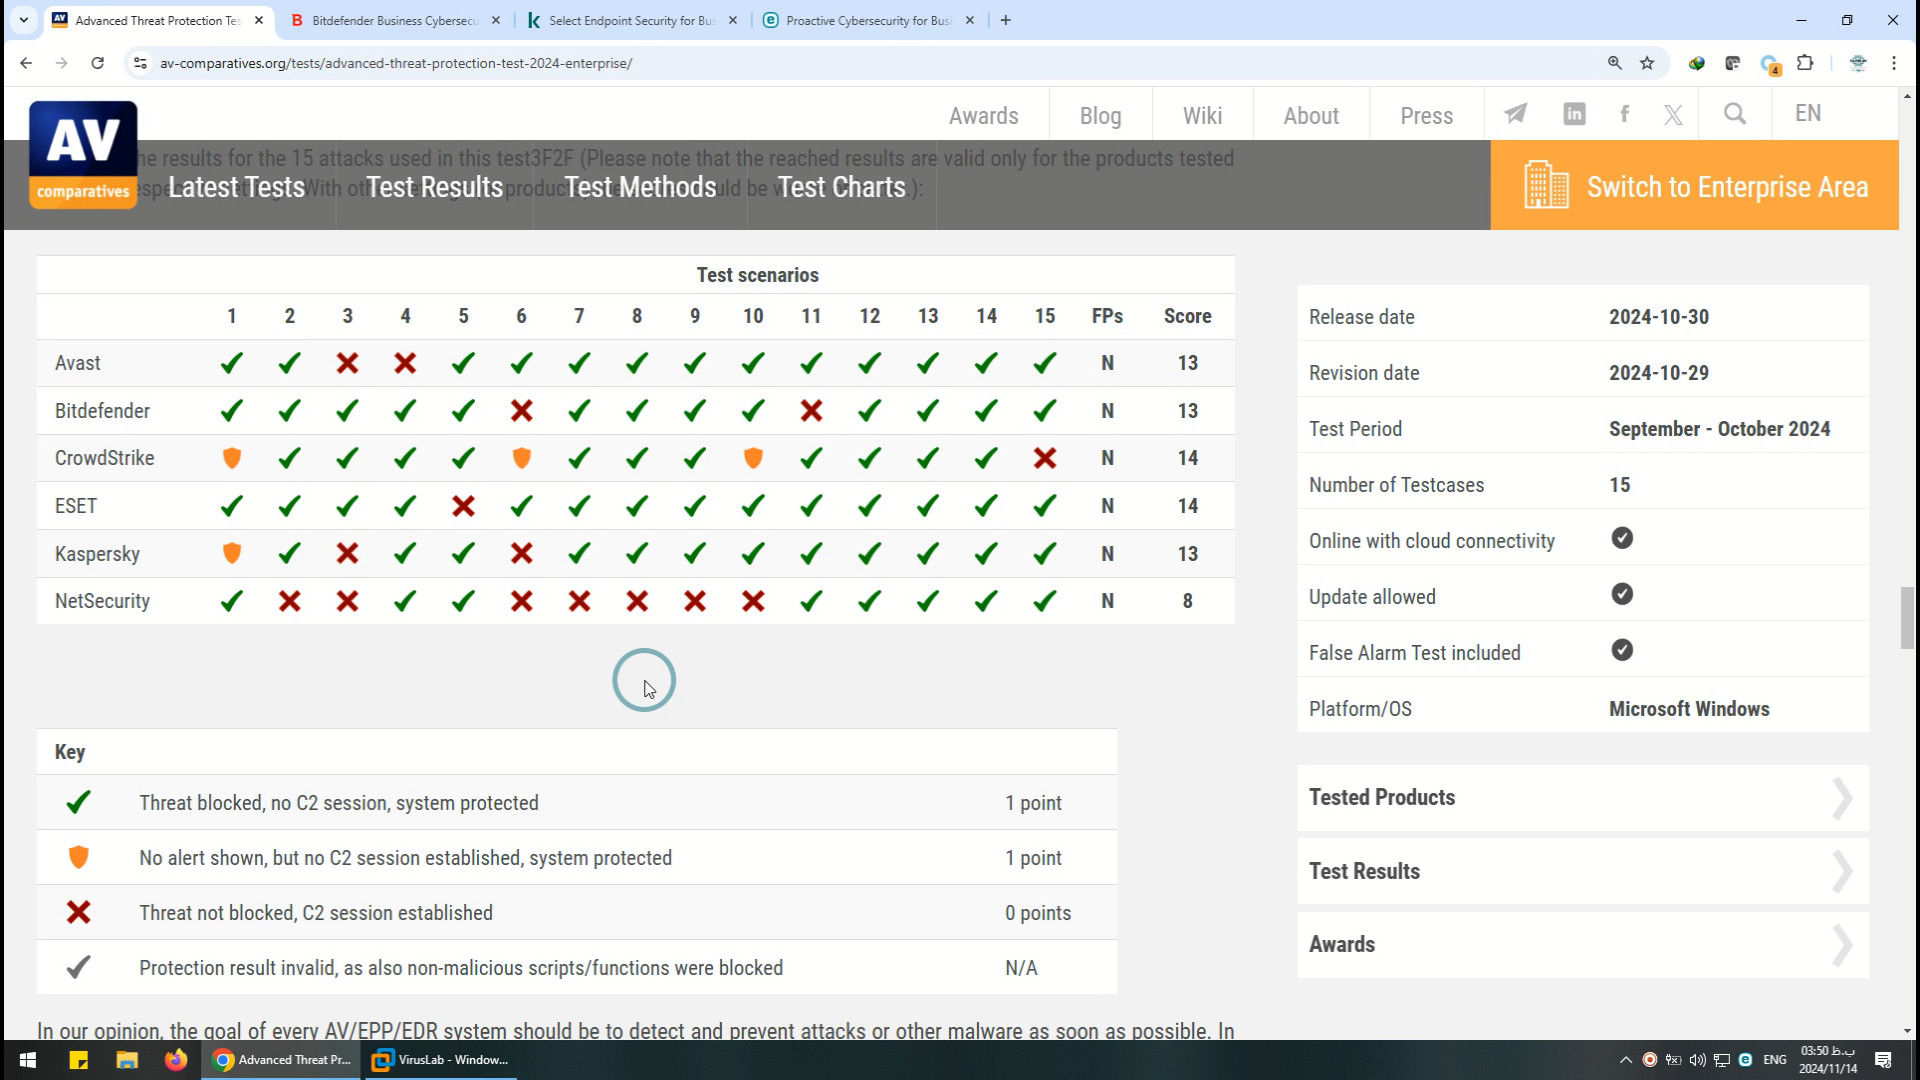Screen dimensions: 1920x1080
Task: Click Kaspersky scenario 1 shield icon
Action: (232, 553)
